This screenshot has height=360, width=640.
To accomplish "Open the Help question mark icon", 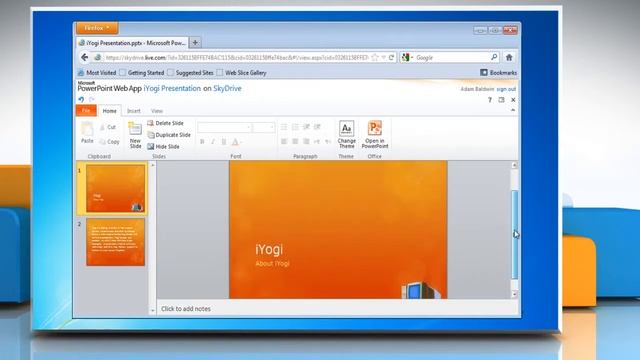I will coord(490,100).
